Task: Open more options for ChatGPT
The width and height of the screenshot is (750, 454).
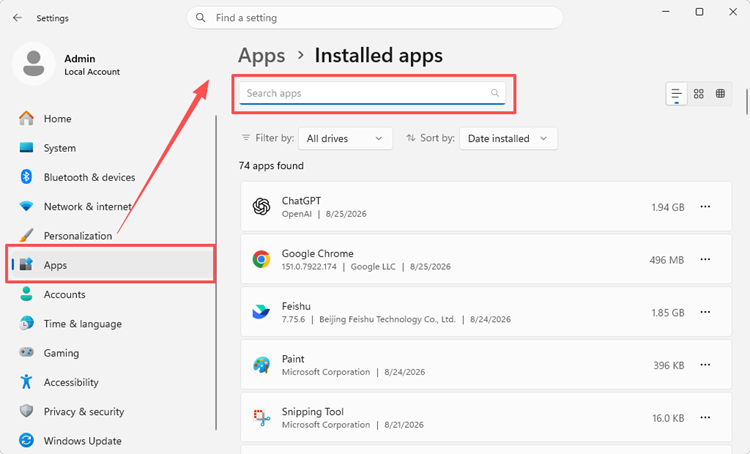Action: [705, 207]
